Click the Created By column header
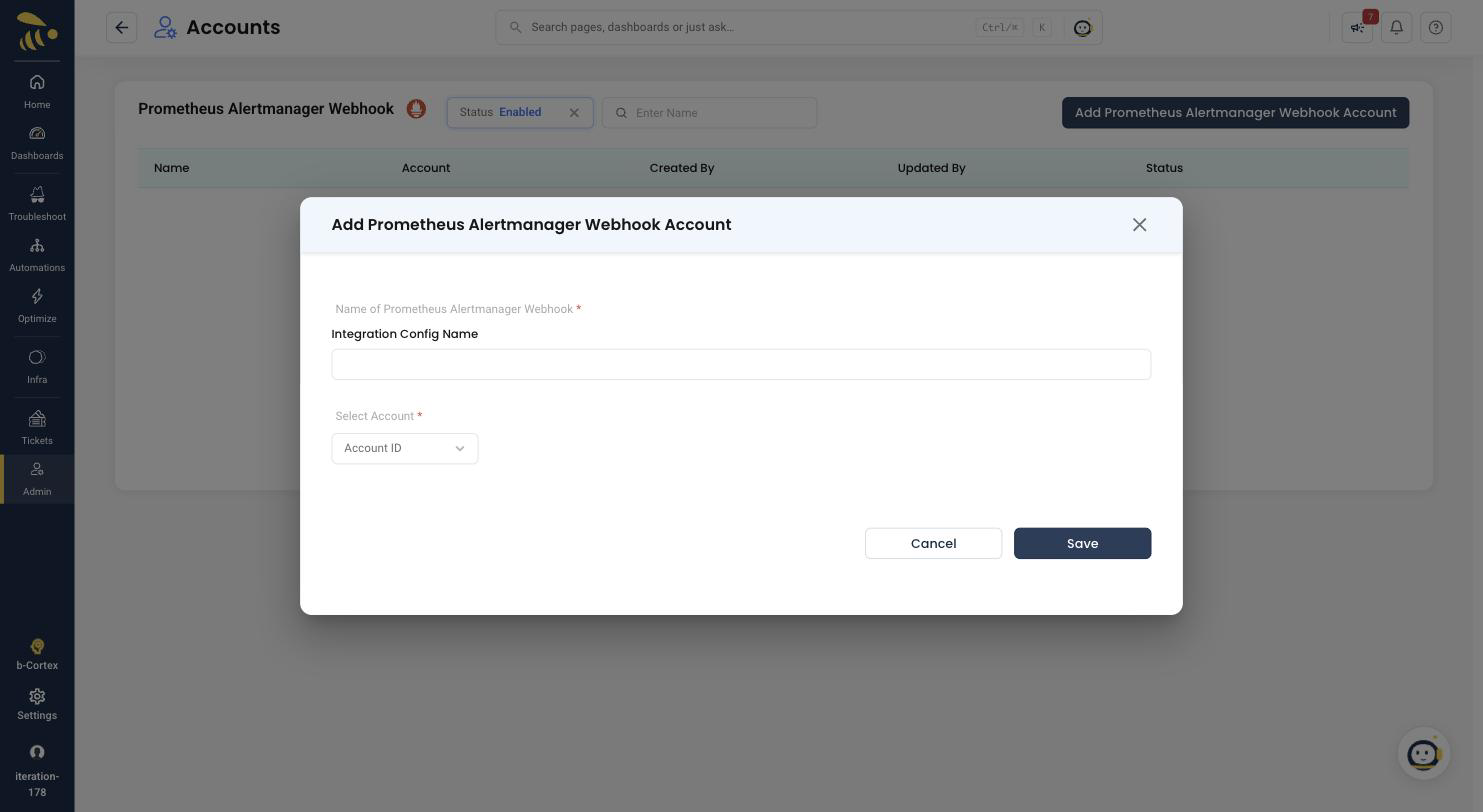 click(682, 168)
